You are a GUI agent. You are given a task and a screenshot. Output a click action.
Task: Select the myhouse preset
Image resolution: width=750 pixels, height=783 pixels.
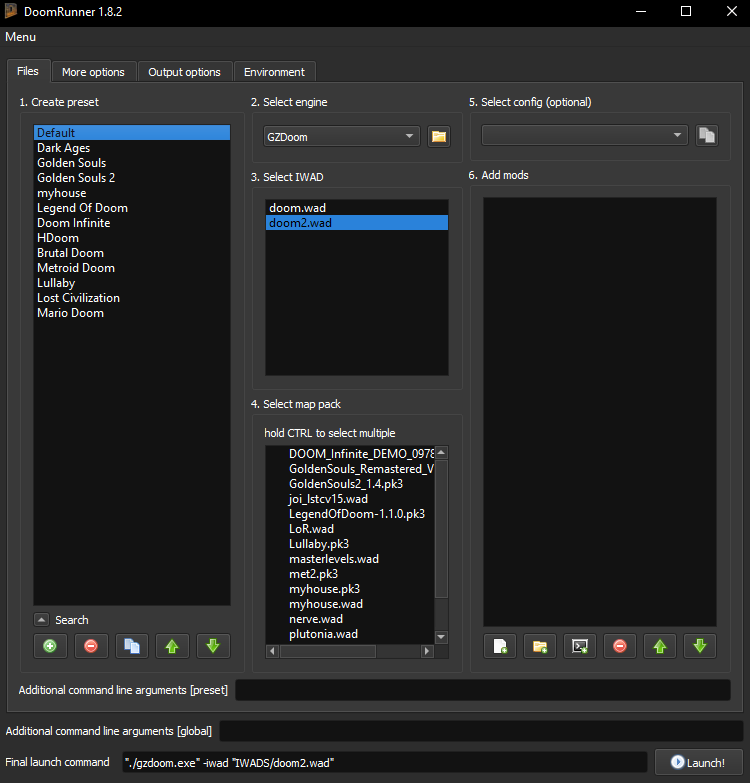point(132,193)
